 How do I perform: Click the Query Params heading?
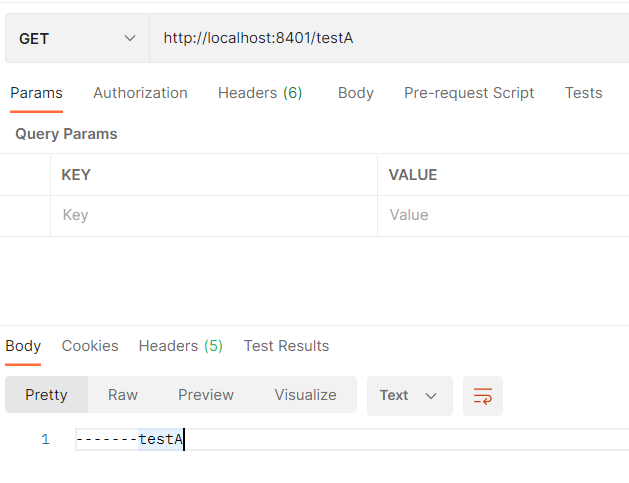(66, 134)
